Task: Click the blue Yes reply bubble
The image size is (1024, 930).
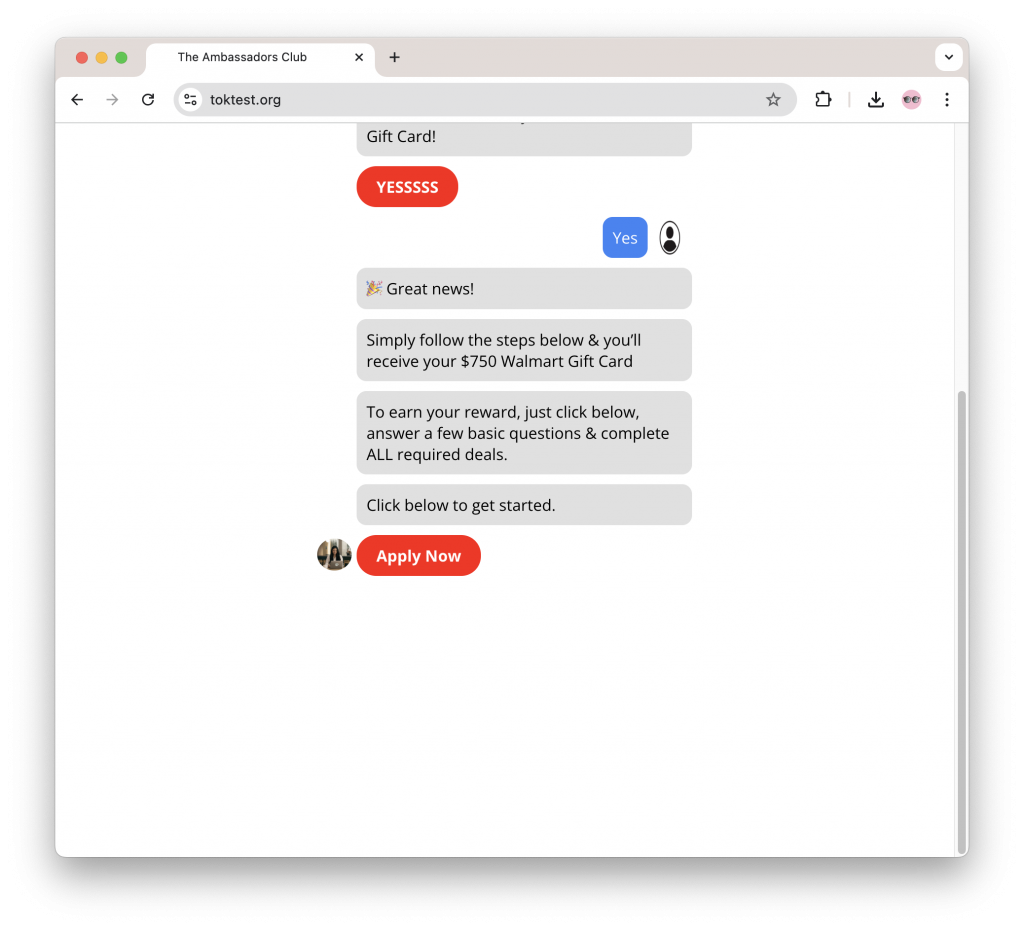Action: (625, 238)
